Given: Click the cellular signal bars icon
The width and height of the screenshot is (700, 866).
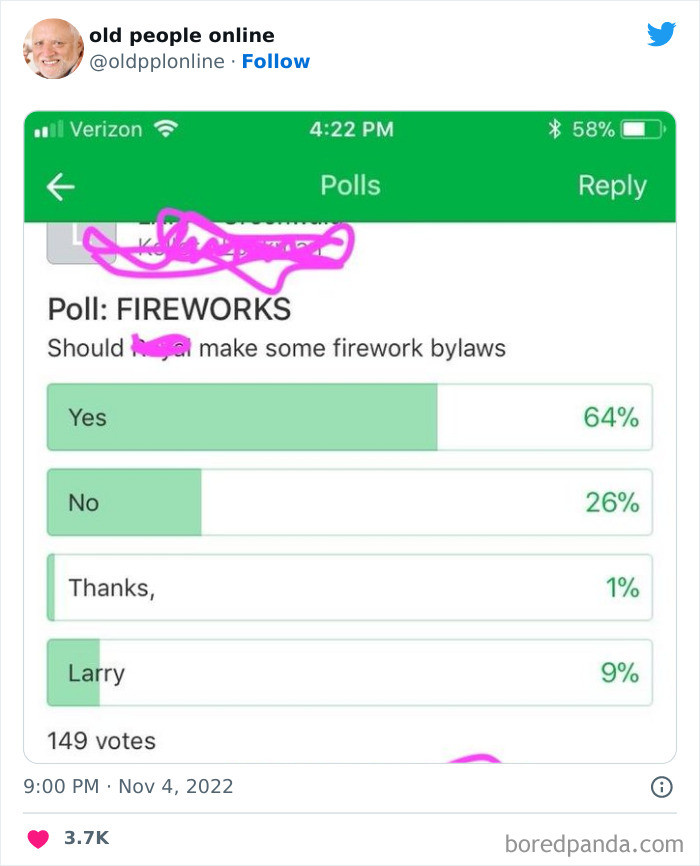Looking at the screenshot, I should coord(49,129).
